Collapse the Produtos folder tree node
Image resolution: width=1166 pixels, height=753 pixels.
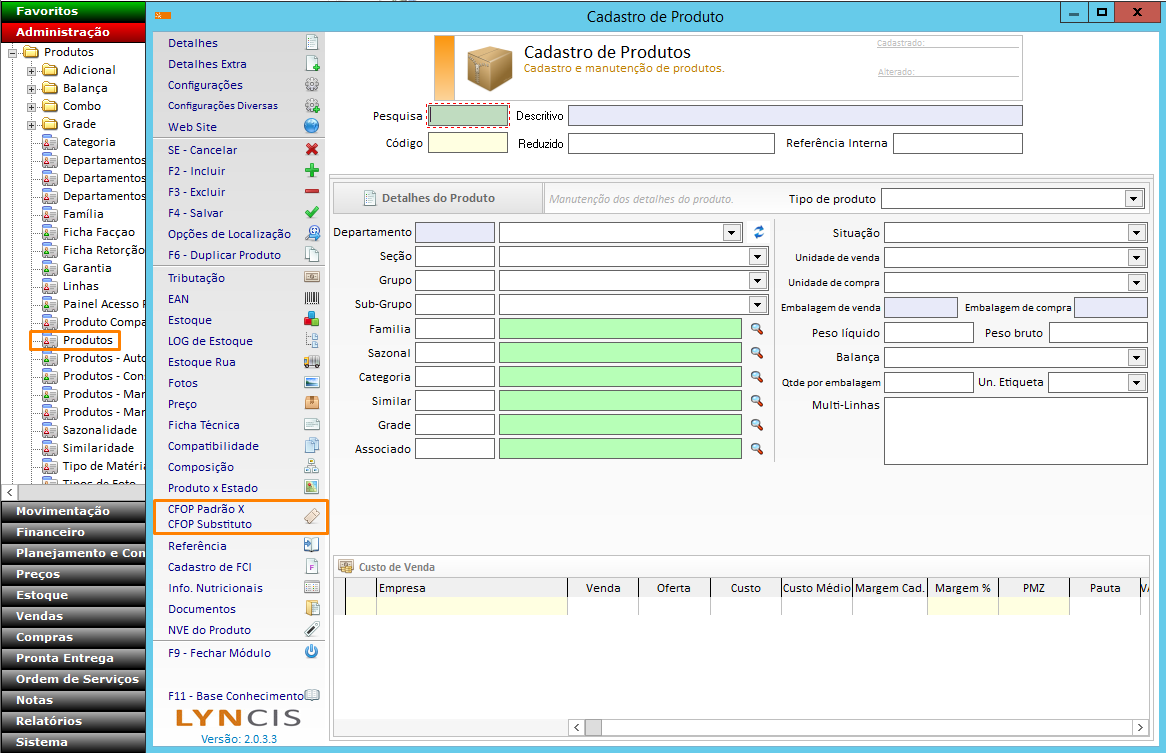13,52
